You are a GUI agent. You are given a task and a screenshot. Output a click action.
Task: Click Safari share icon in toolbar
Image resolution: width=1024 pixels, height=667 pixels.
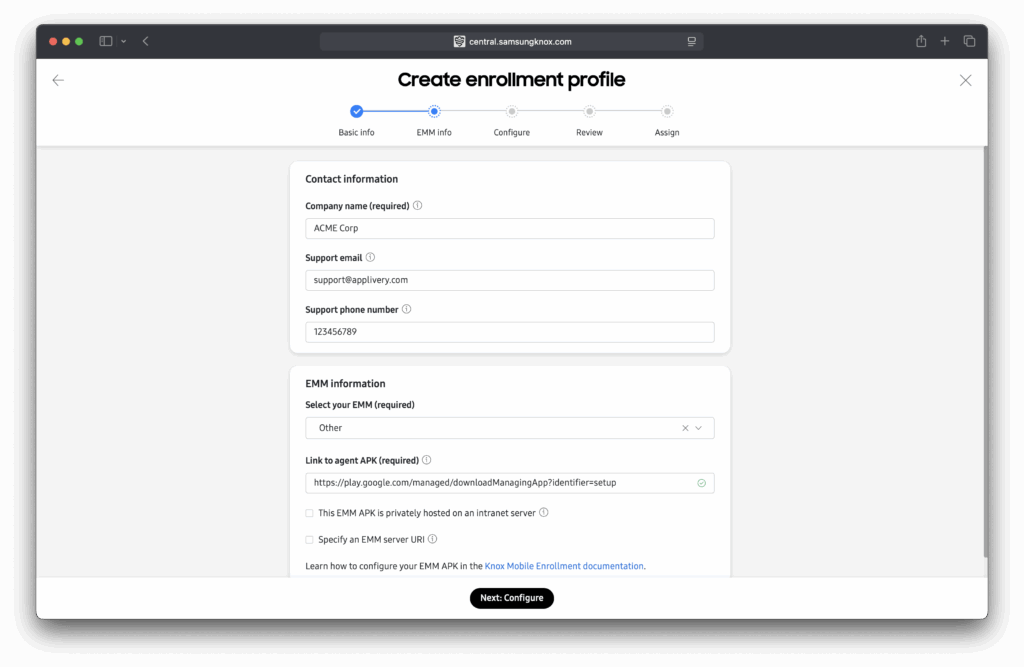click(921, 41)
